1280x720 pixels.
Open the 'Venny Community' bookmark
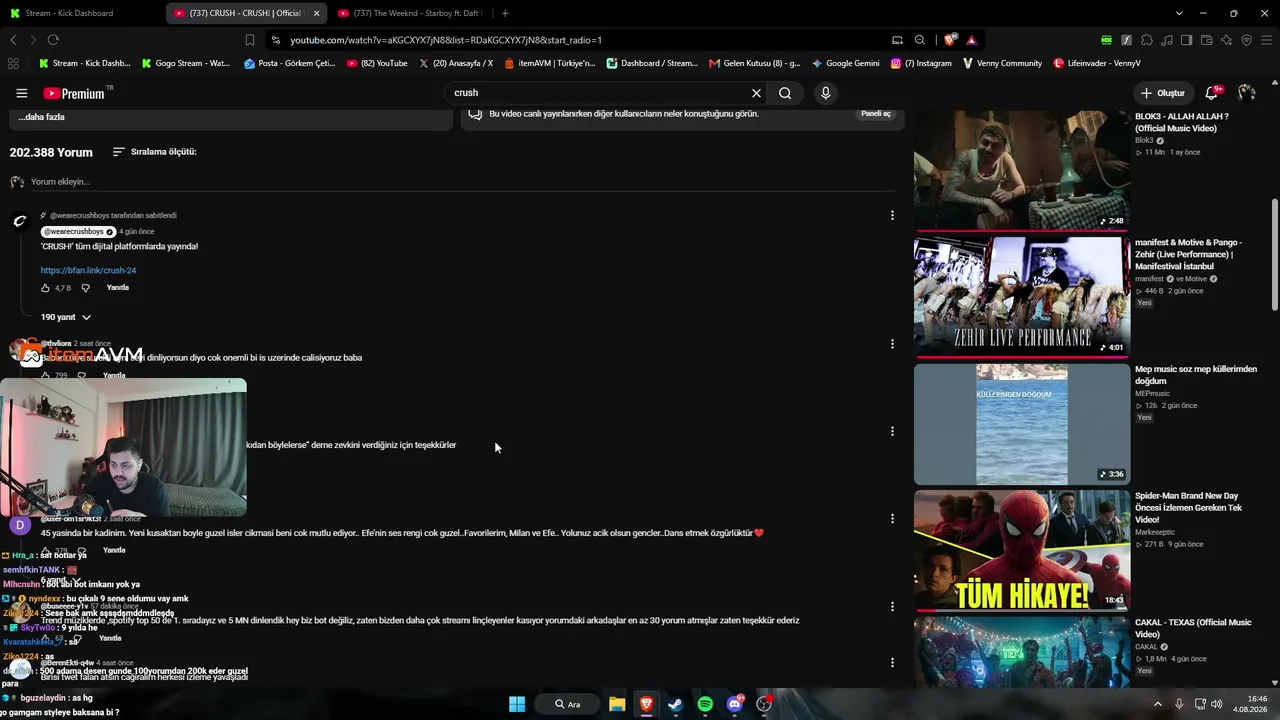tap(1002, 63)
